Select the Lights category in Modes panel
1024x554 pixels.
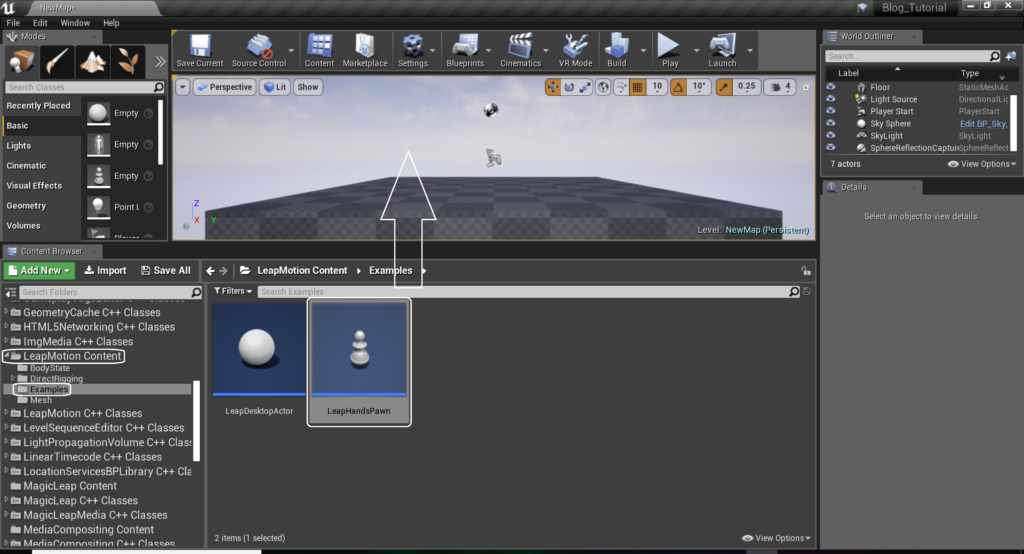point(19,146)
